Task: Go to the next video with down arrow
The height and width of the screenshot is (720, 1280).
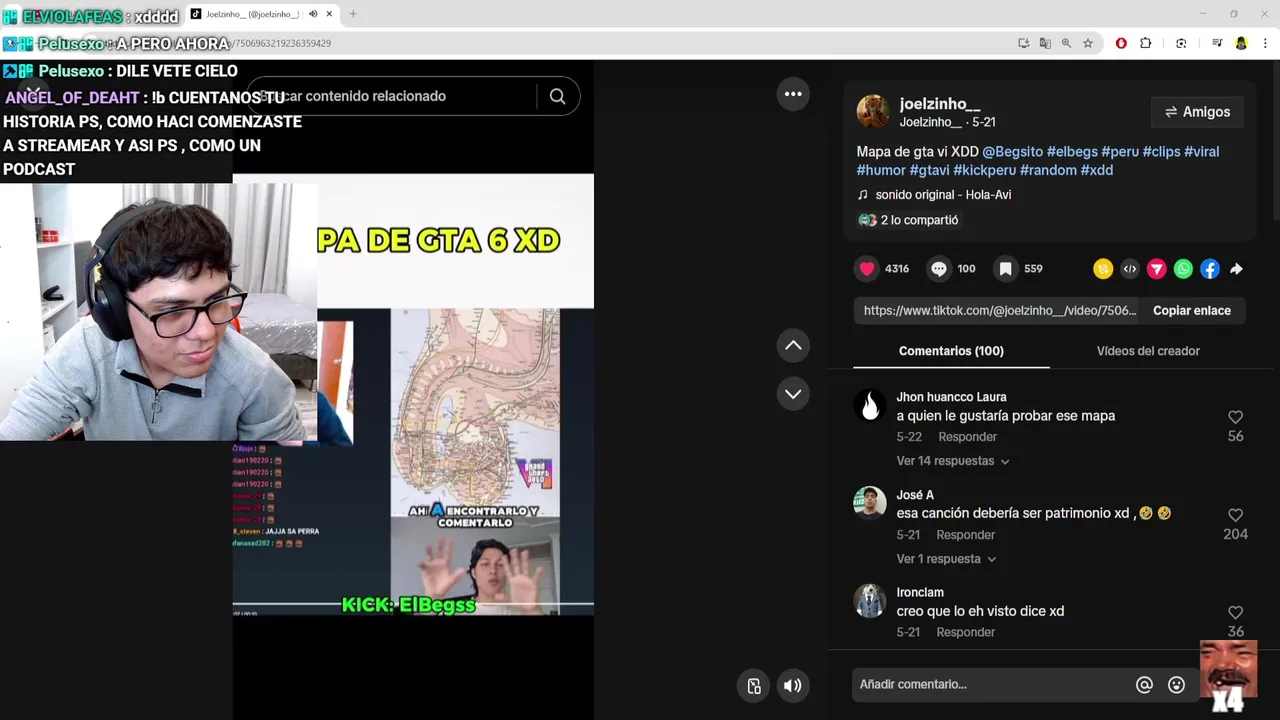Action: [793, 394]
